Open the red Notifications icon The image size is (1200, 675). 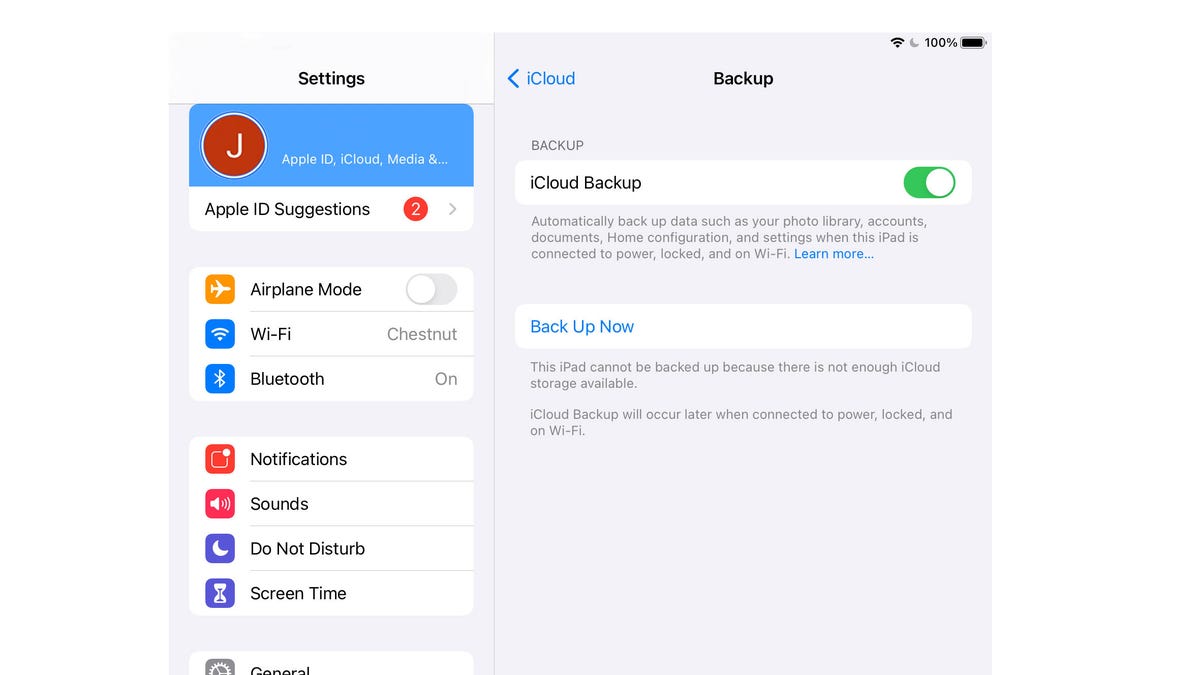(220, 459)
